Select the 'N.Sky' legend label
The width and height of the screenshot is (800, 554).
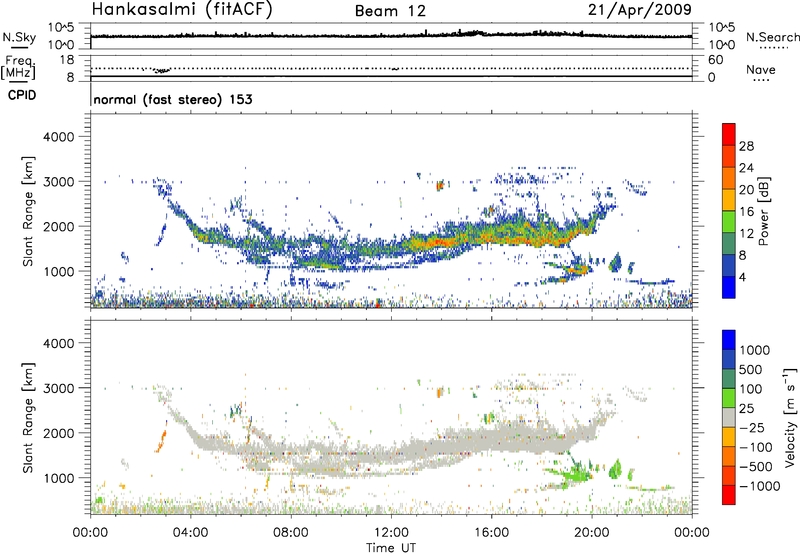19,37
